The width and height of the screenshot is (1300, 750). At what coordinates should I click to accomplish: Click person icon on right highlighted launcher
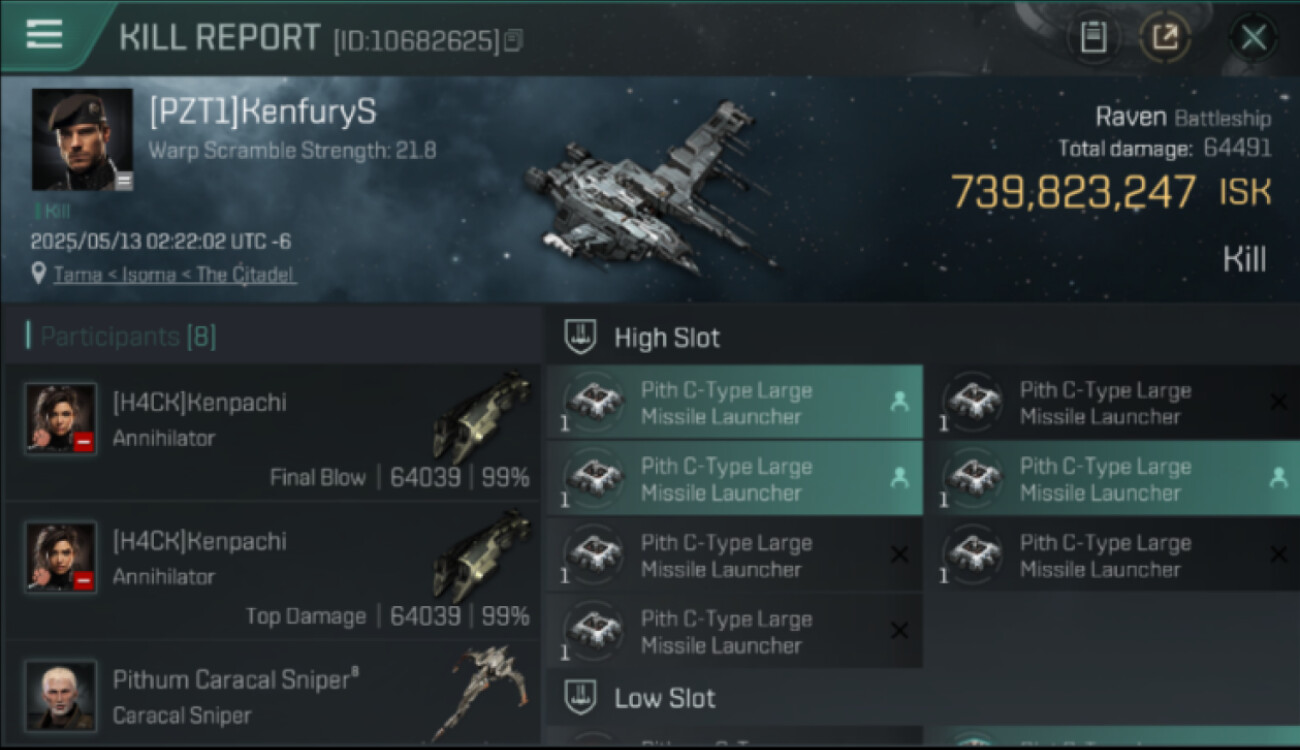coord(1278,478)
